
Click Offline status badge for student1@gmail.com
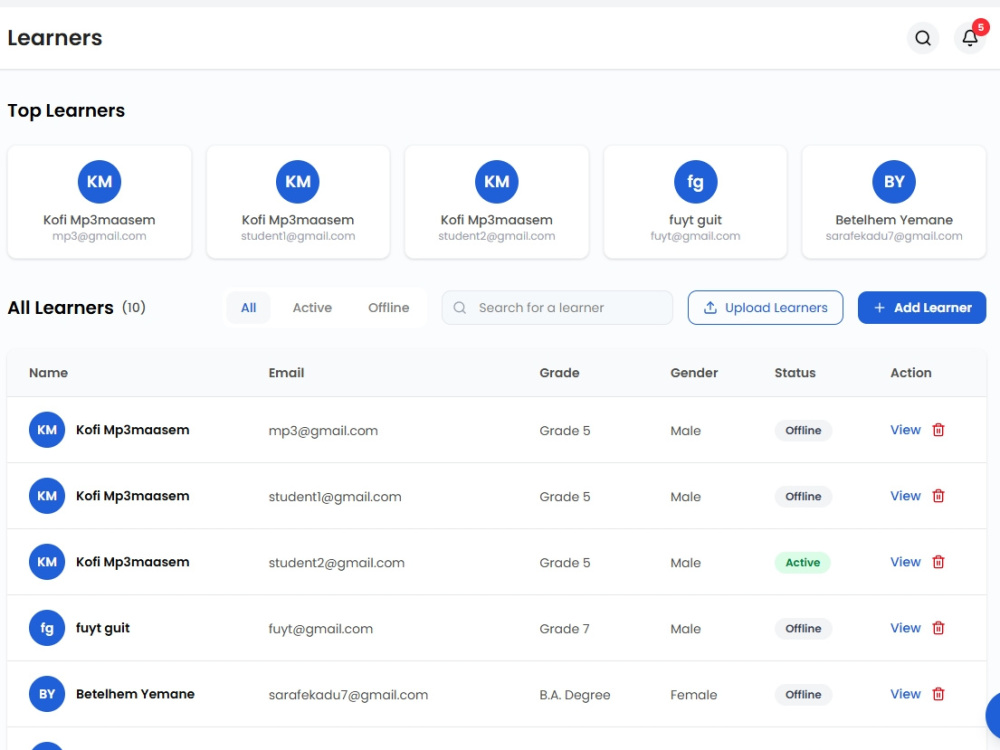coord(803,496)
